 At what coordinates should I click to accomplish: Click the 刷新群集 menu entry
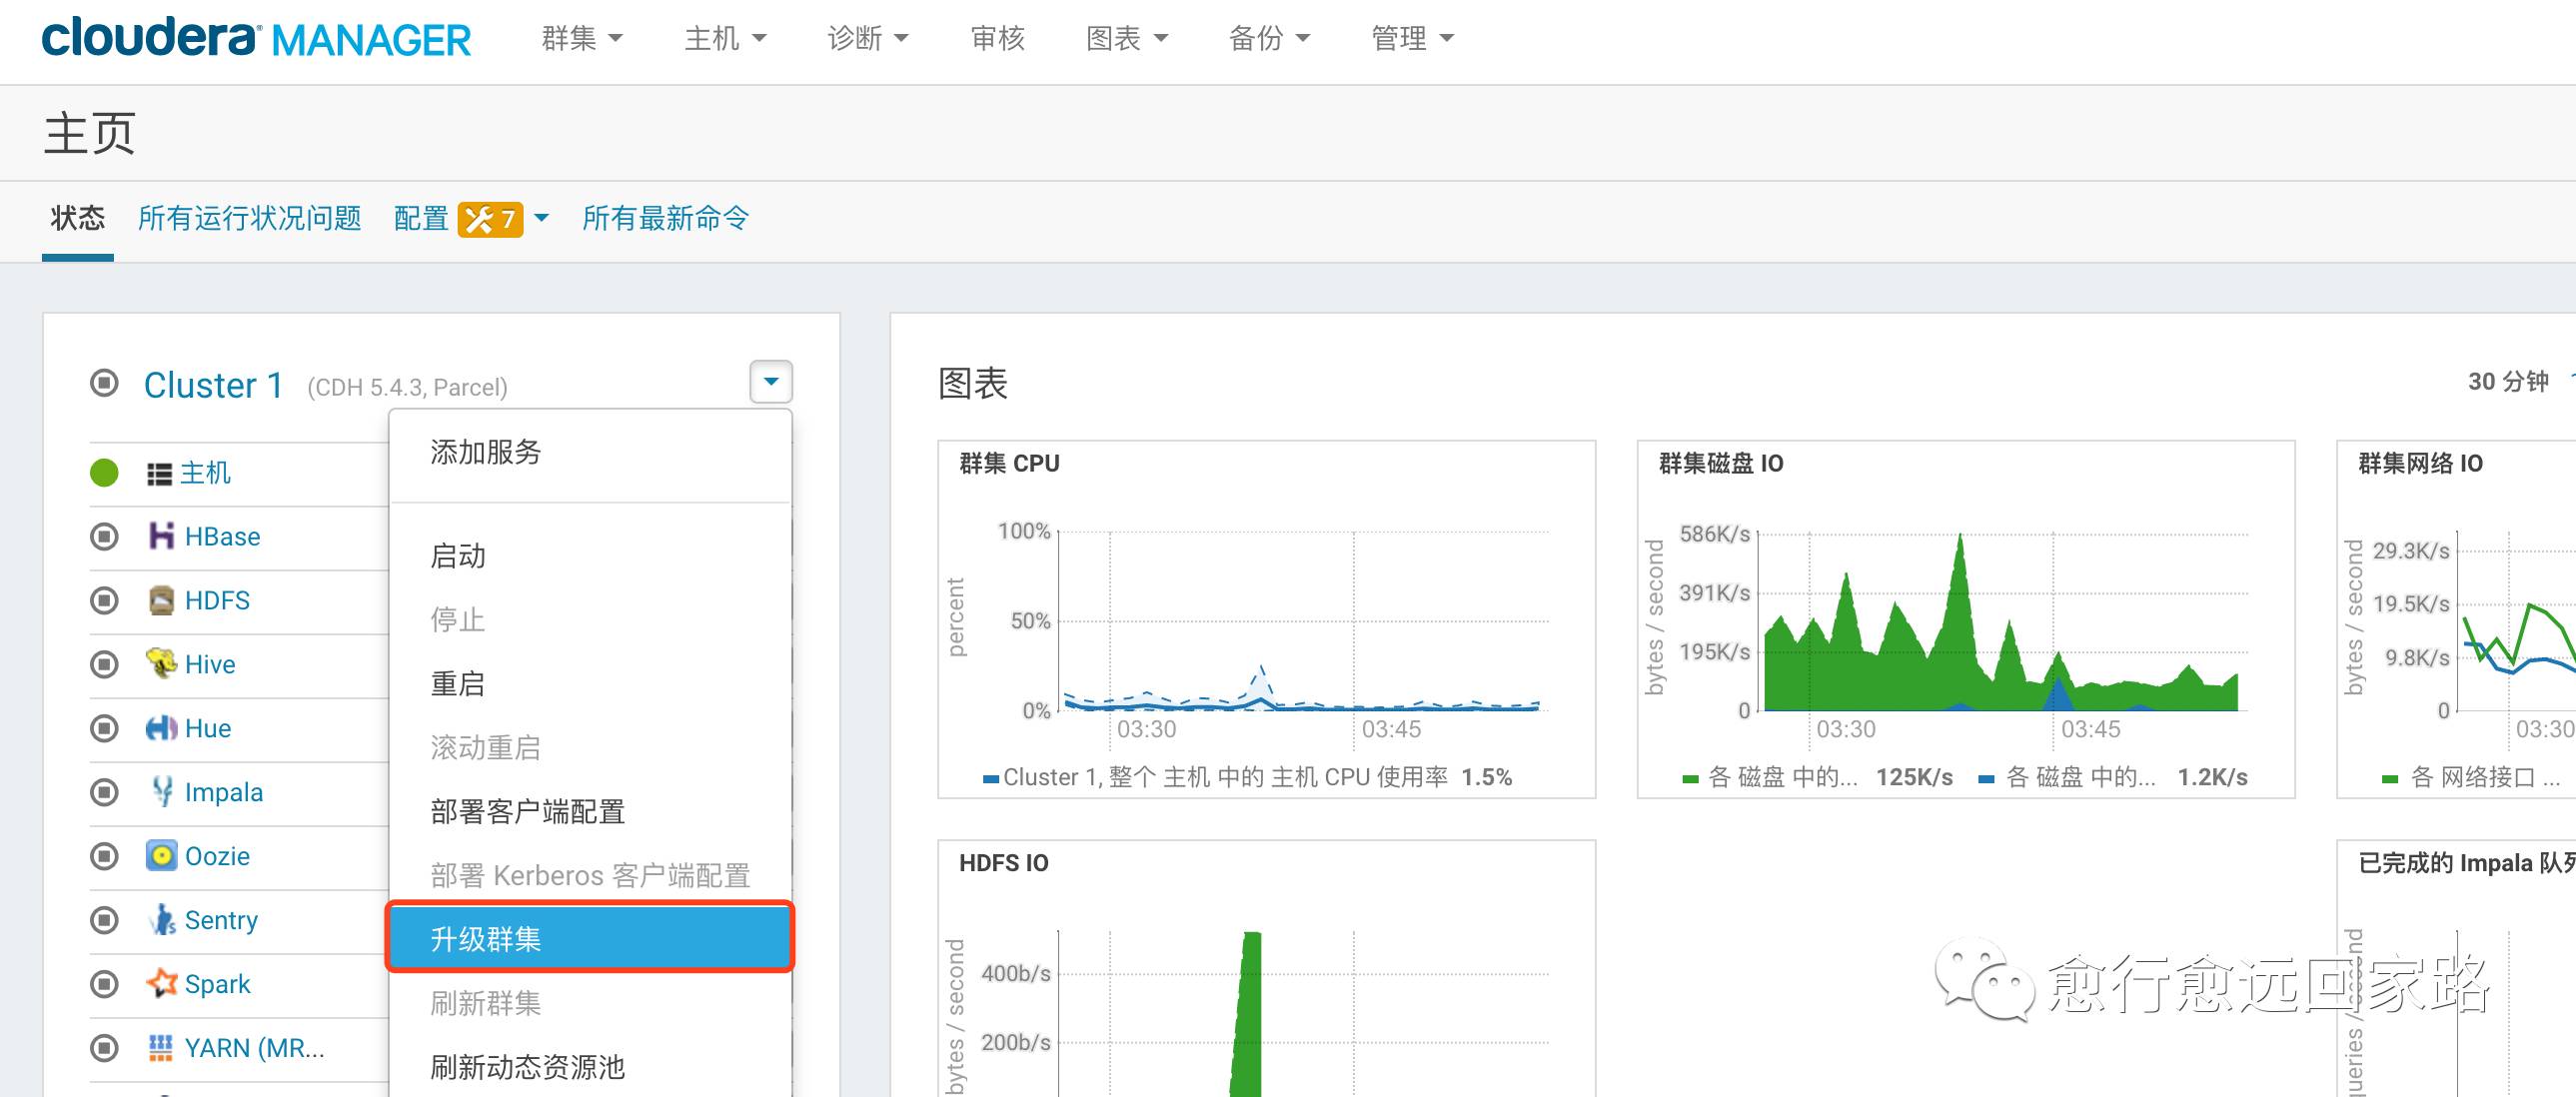click(590, 1003)
